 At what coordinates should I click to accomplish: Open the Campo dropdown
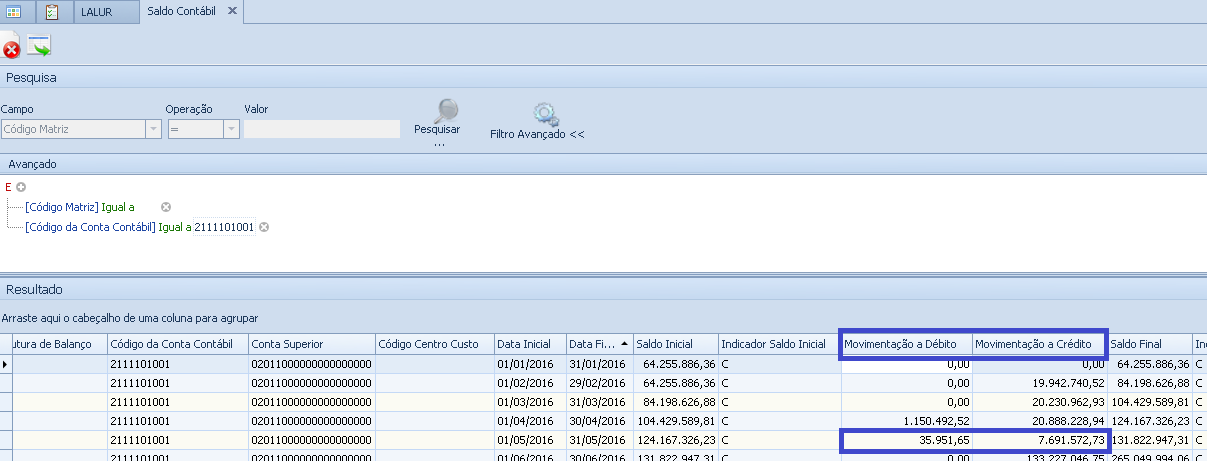click(x=153, y=129)
